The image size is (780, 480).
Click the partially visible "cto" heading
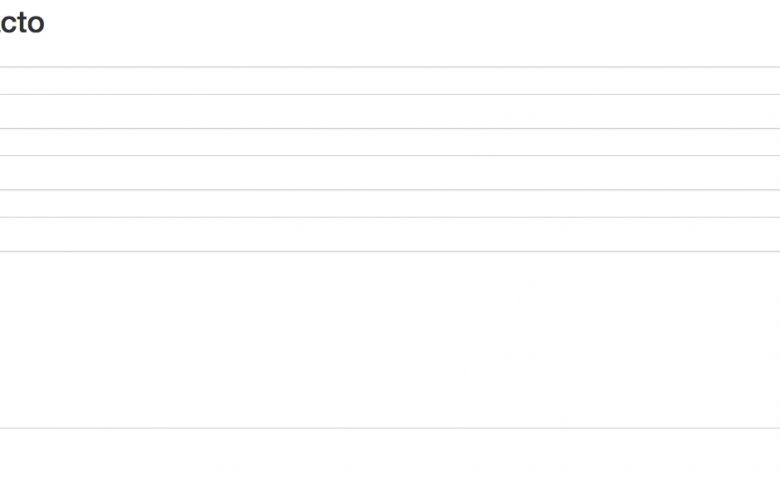pos(20,23)
